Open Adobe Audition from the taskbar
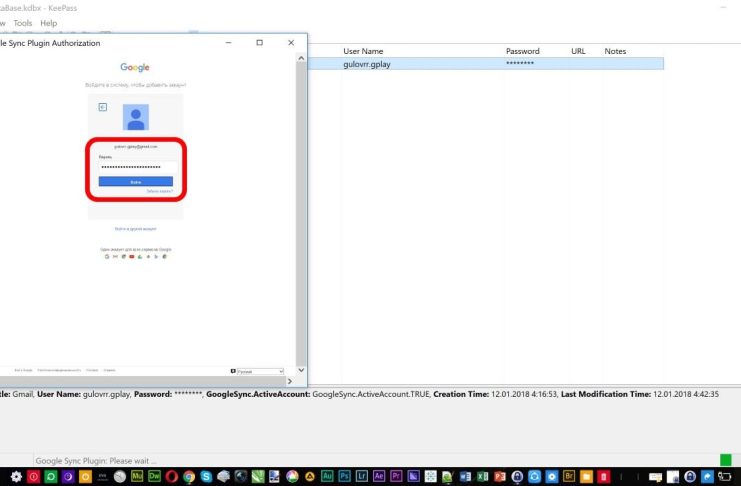741x486 pixels. (327, 477)
